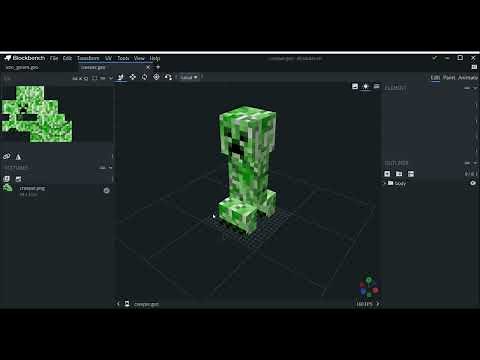
Task: Toggle visibility eye of body group
Action: click(473, 183)
